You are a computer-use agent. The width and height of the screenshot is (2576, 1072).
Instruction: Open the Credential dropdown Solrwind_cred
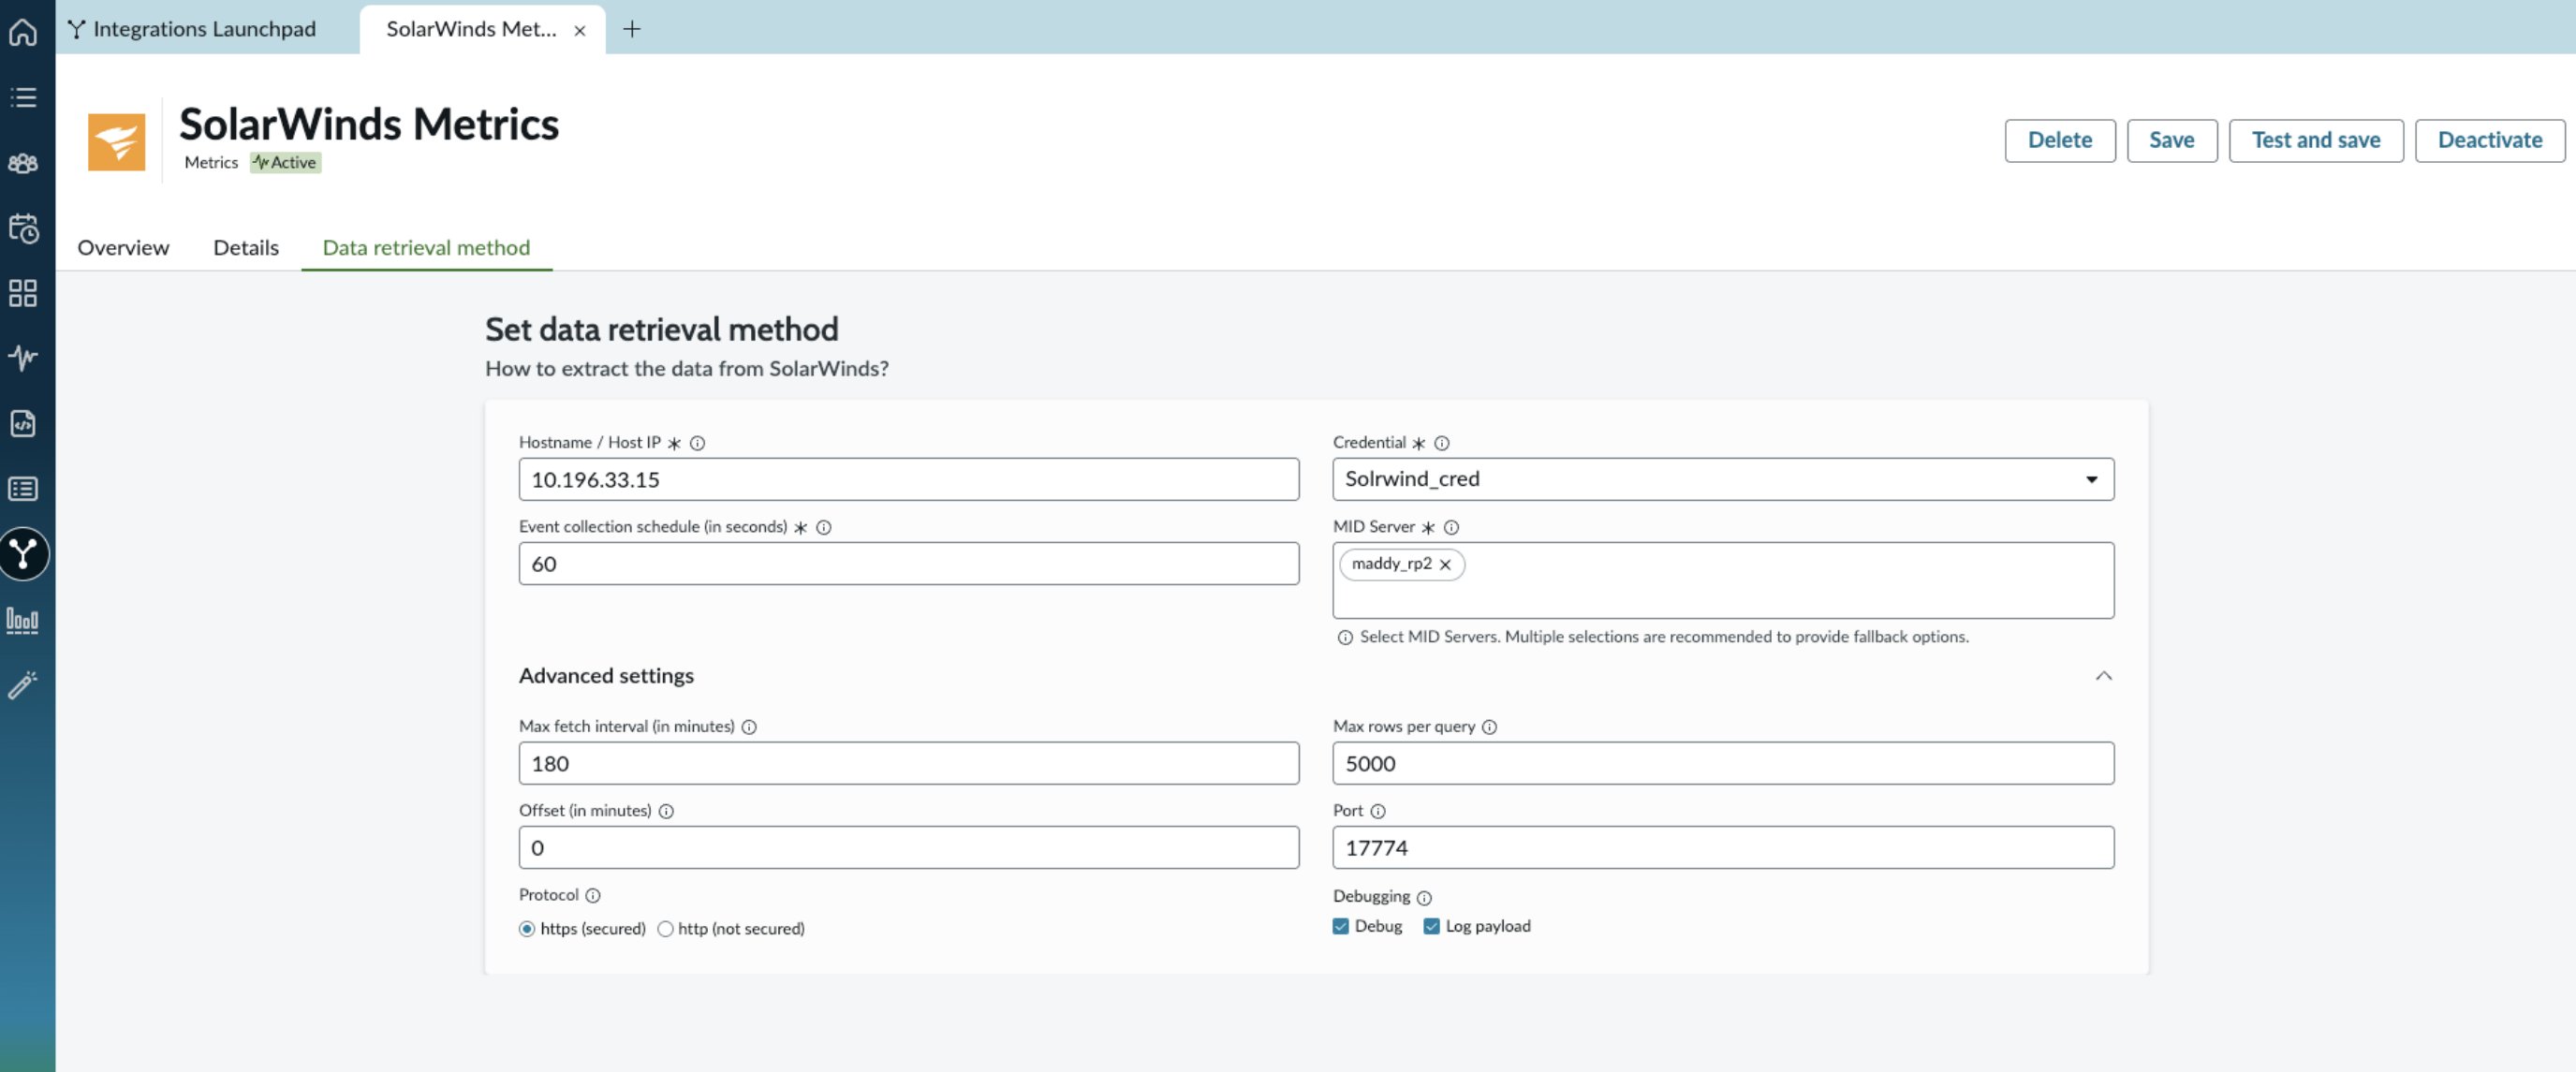(x=1723, y=479)
